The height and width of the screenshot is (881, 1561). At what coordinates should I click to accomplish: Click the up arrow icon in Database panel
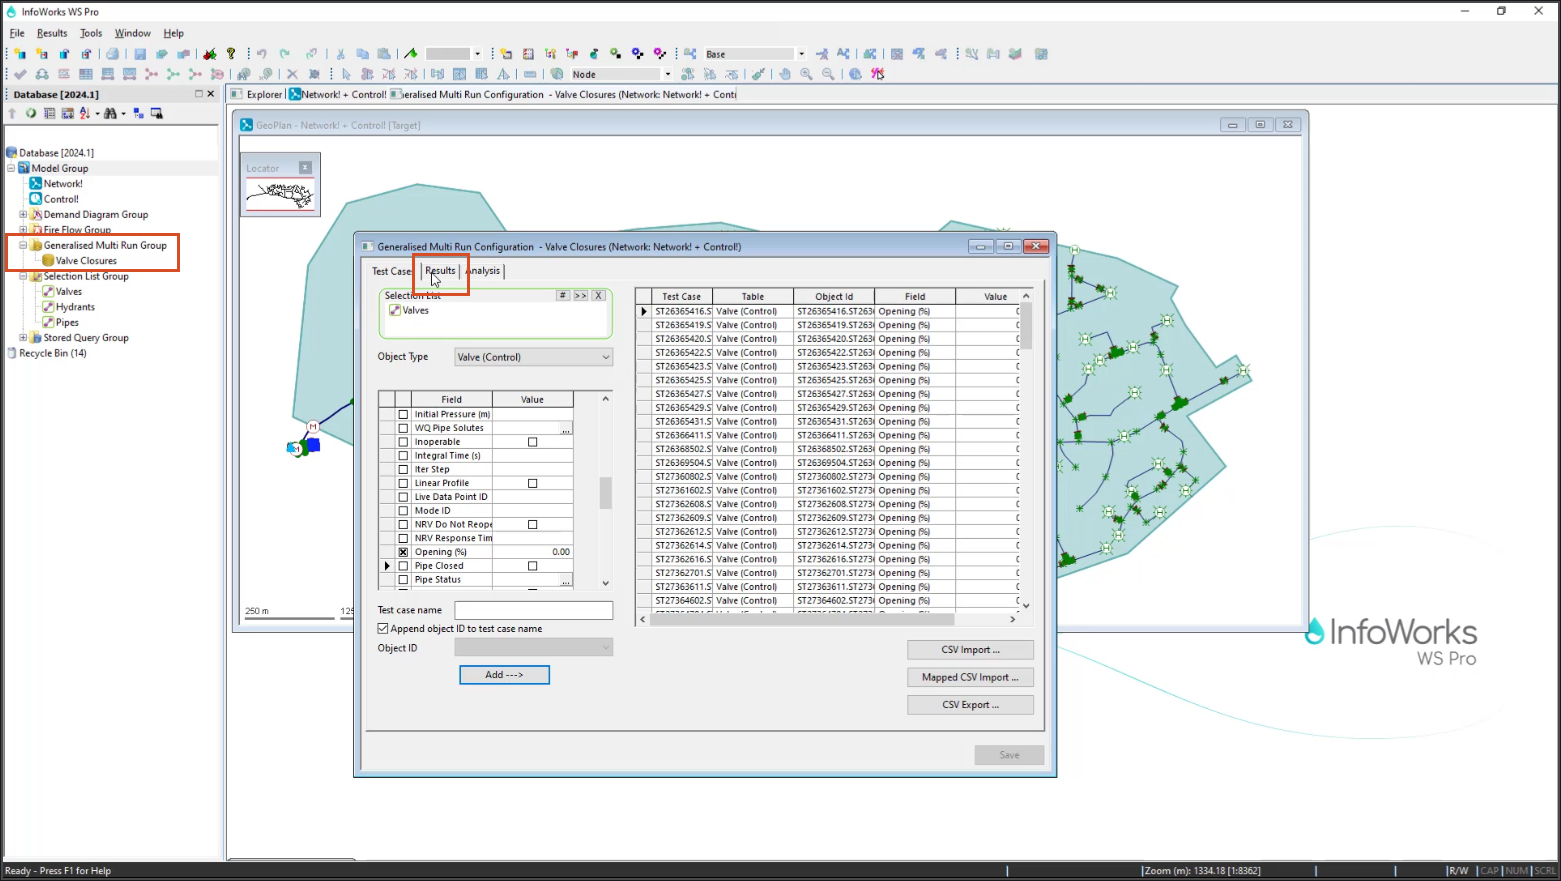click(x=12, y=113)
